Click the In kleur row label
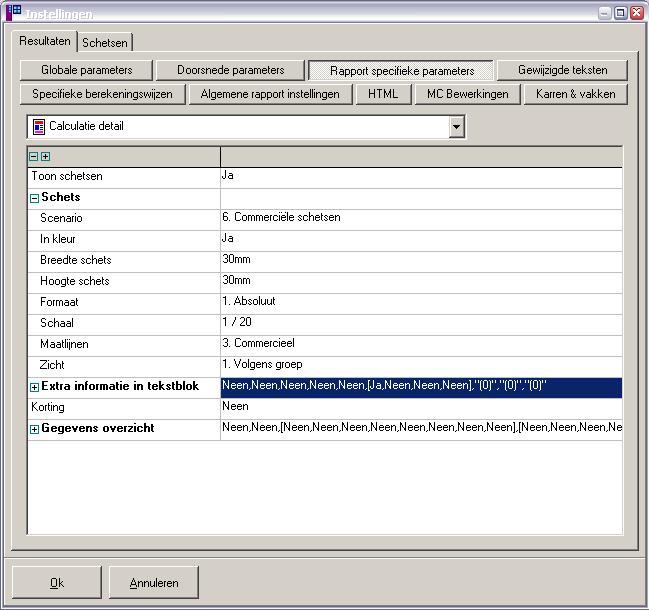This screenshot has width=649, height=610. pos(58,239)
